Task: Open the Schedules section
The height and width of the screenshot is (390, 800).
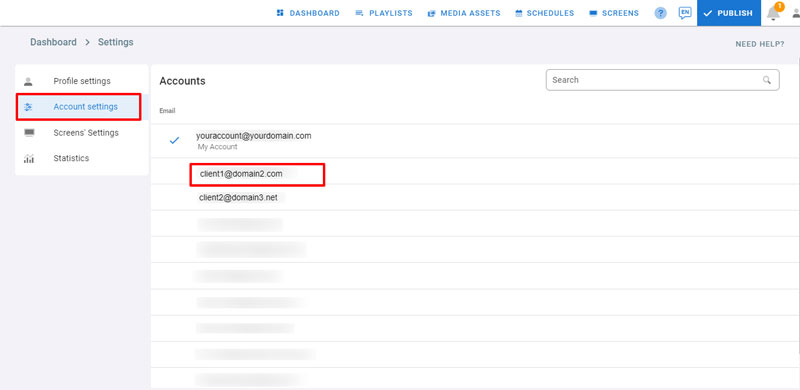Action: click(544, 13)
